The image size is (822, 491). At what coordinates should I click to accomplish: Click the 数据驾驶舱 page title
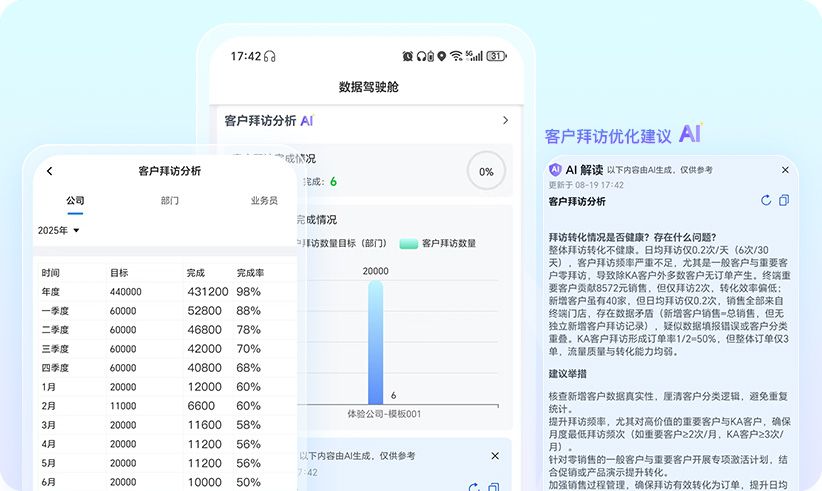(x=369, y=87)
